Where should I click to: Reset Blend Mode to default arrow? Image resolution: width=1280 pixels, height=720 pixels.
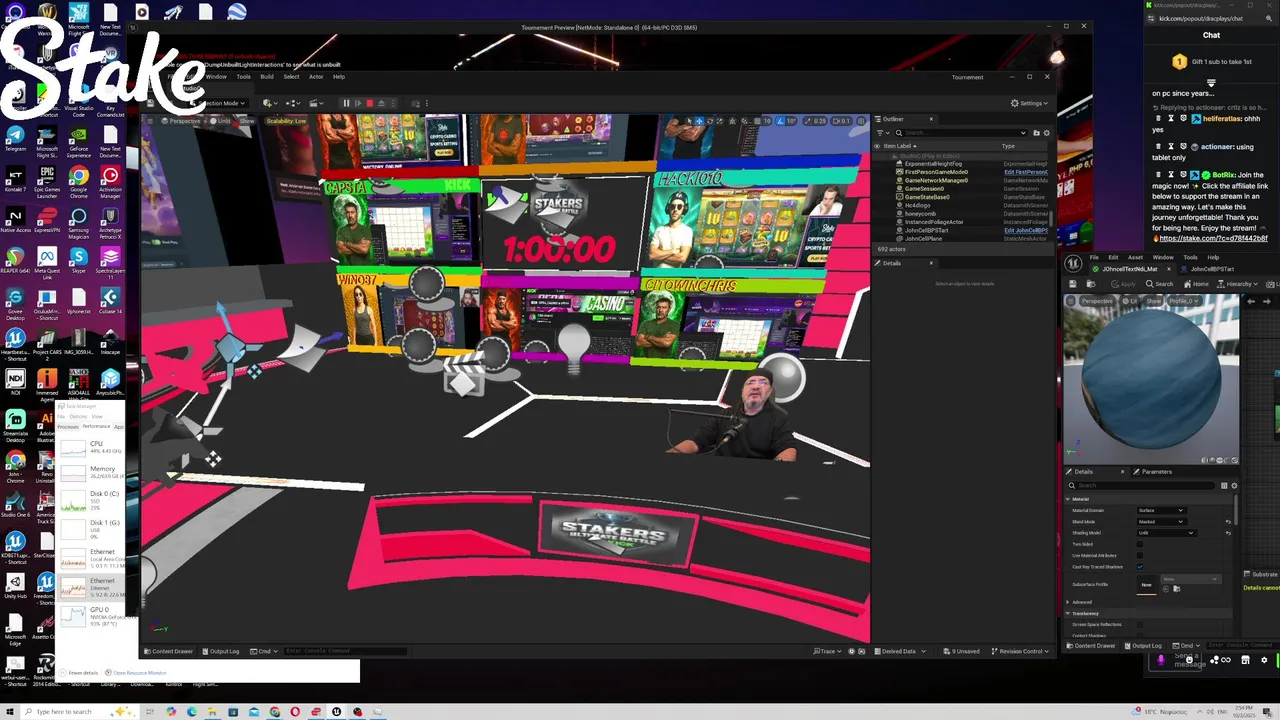pyautogui.click(x=1228, y=522)
